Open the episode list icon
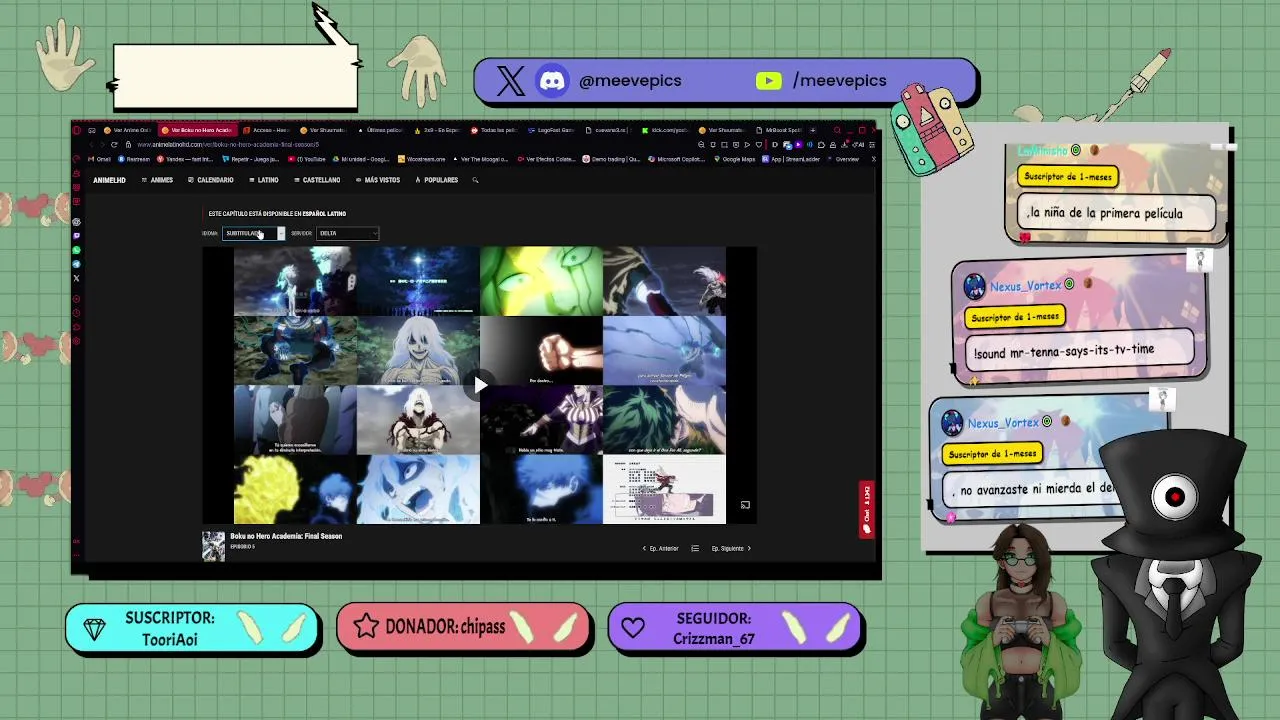The width and height of the screenshot is (1280, 720). point(695,548)
